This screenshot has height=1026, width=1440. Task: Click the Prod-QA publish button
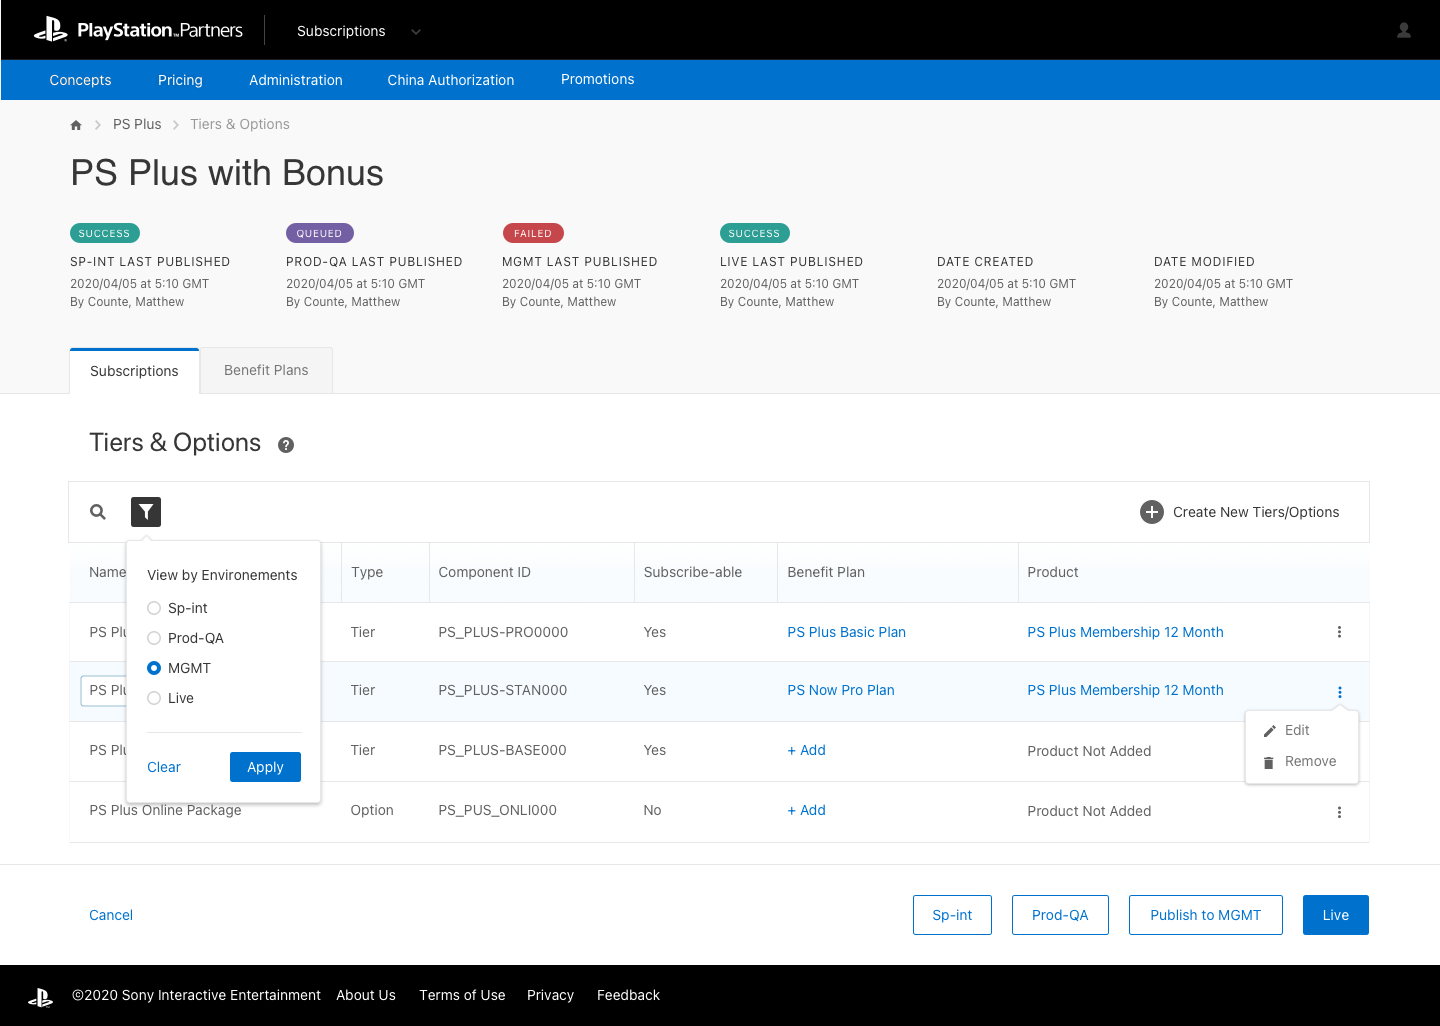coord(1060,915)
